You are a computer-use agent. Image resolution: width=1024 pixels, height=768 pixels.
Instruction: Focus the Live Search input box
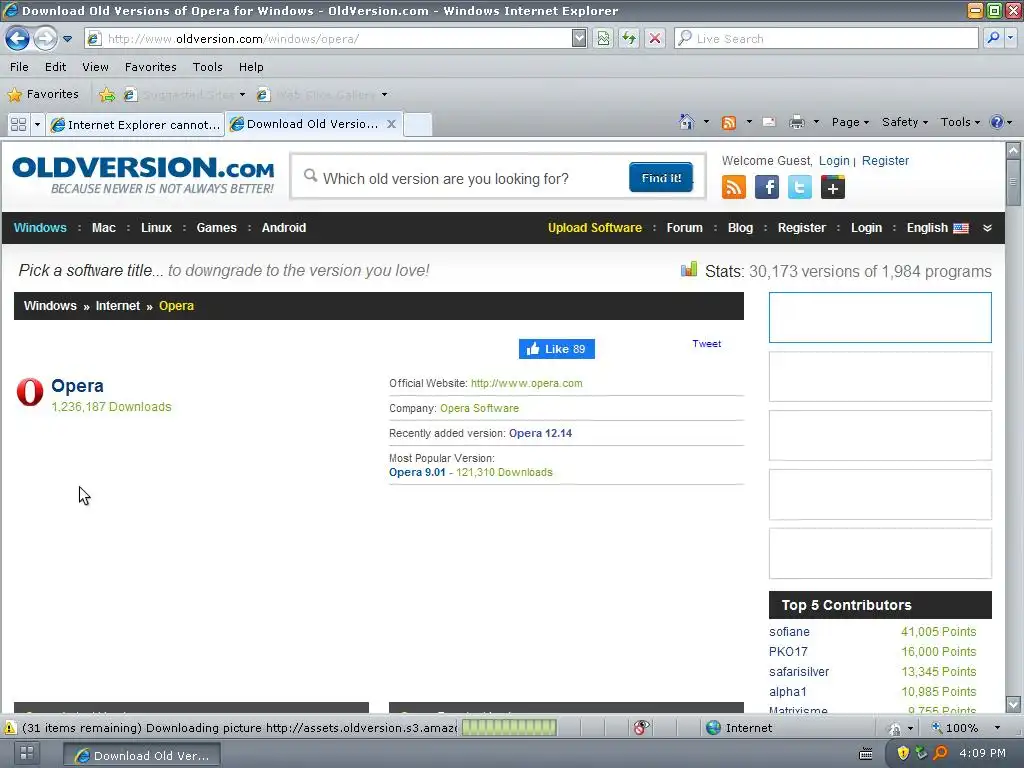click(x=826, y=39)
